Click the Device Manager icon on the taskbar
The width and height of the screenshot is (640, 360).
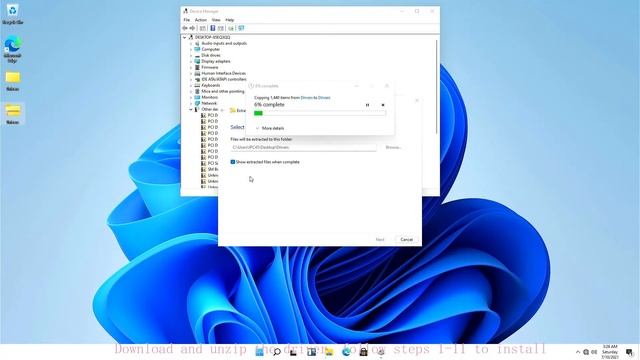tap(380, 351)
